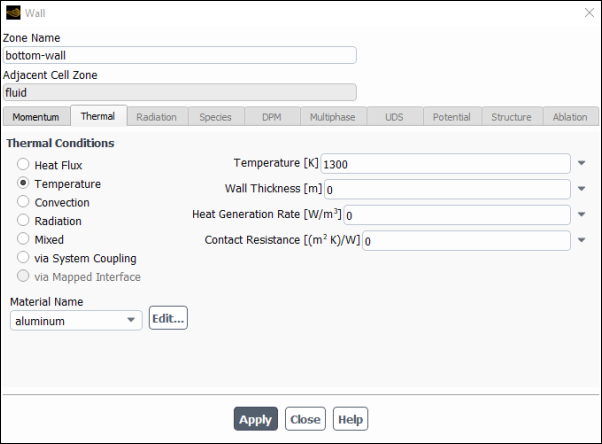Open Help for the Wall dialog
Image resolution: width=602 pixels, height=444 pixels.
tap(350, 419)
